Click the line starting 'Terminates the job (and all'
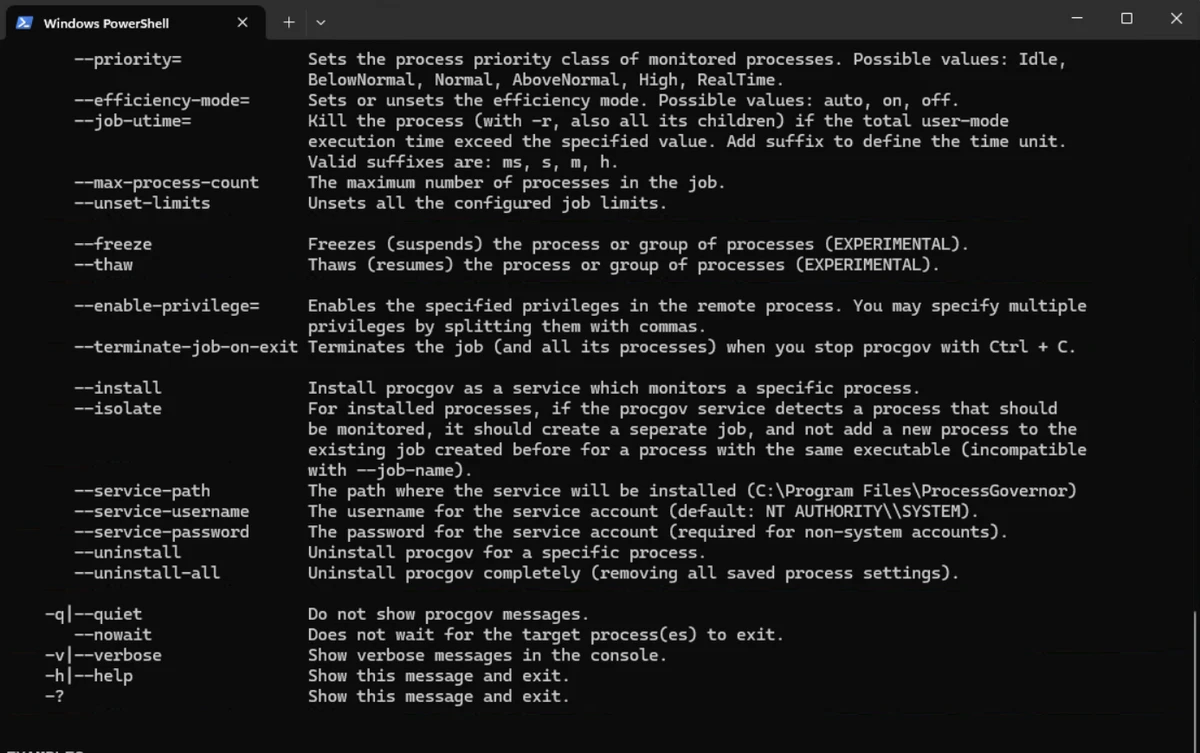This screenshot has height=753, width=1200. click(692, 347)
